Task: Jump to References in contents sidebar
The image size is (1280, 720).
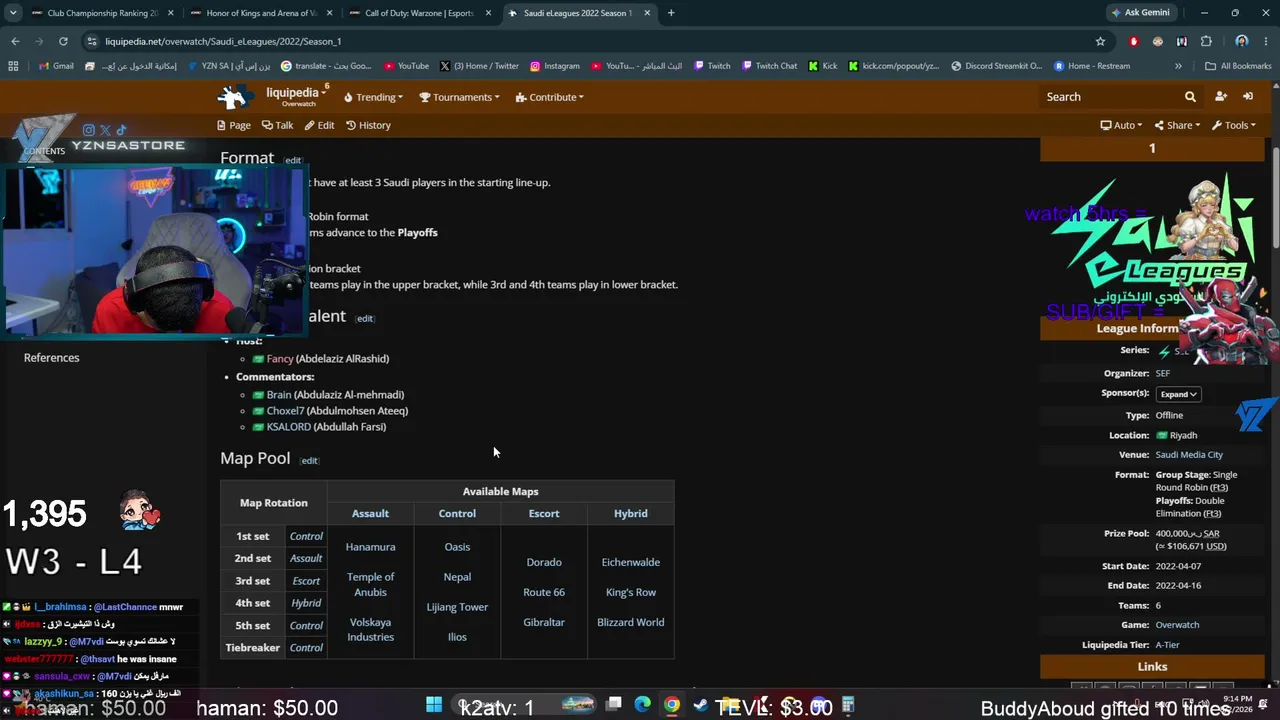Action: [x=51, y=357]
